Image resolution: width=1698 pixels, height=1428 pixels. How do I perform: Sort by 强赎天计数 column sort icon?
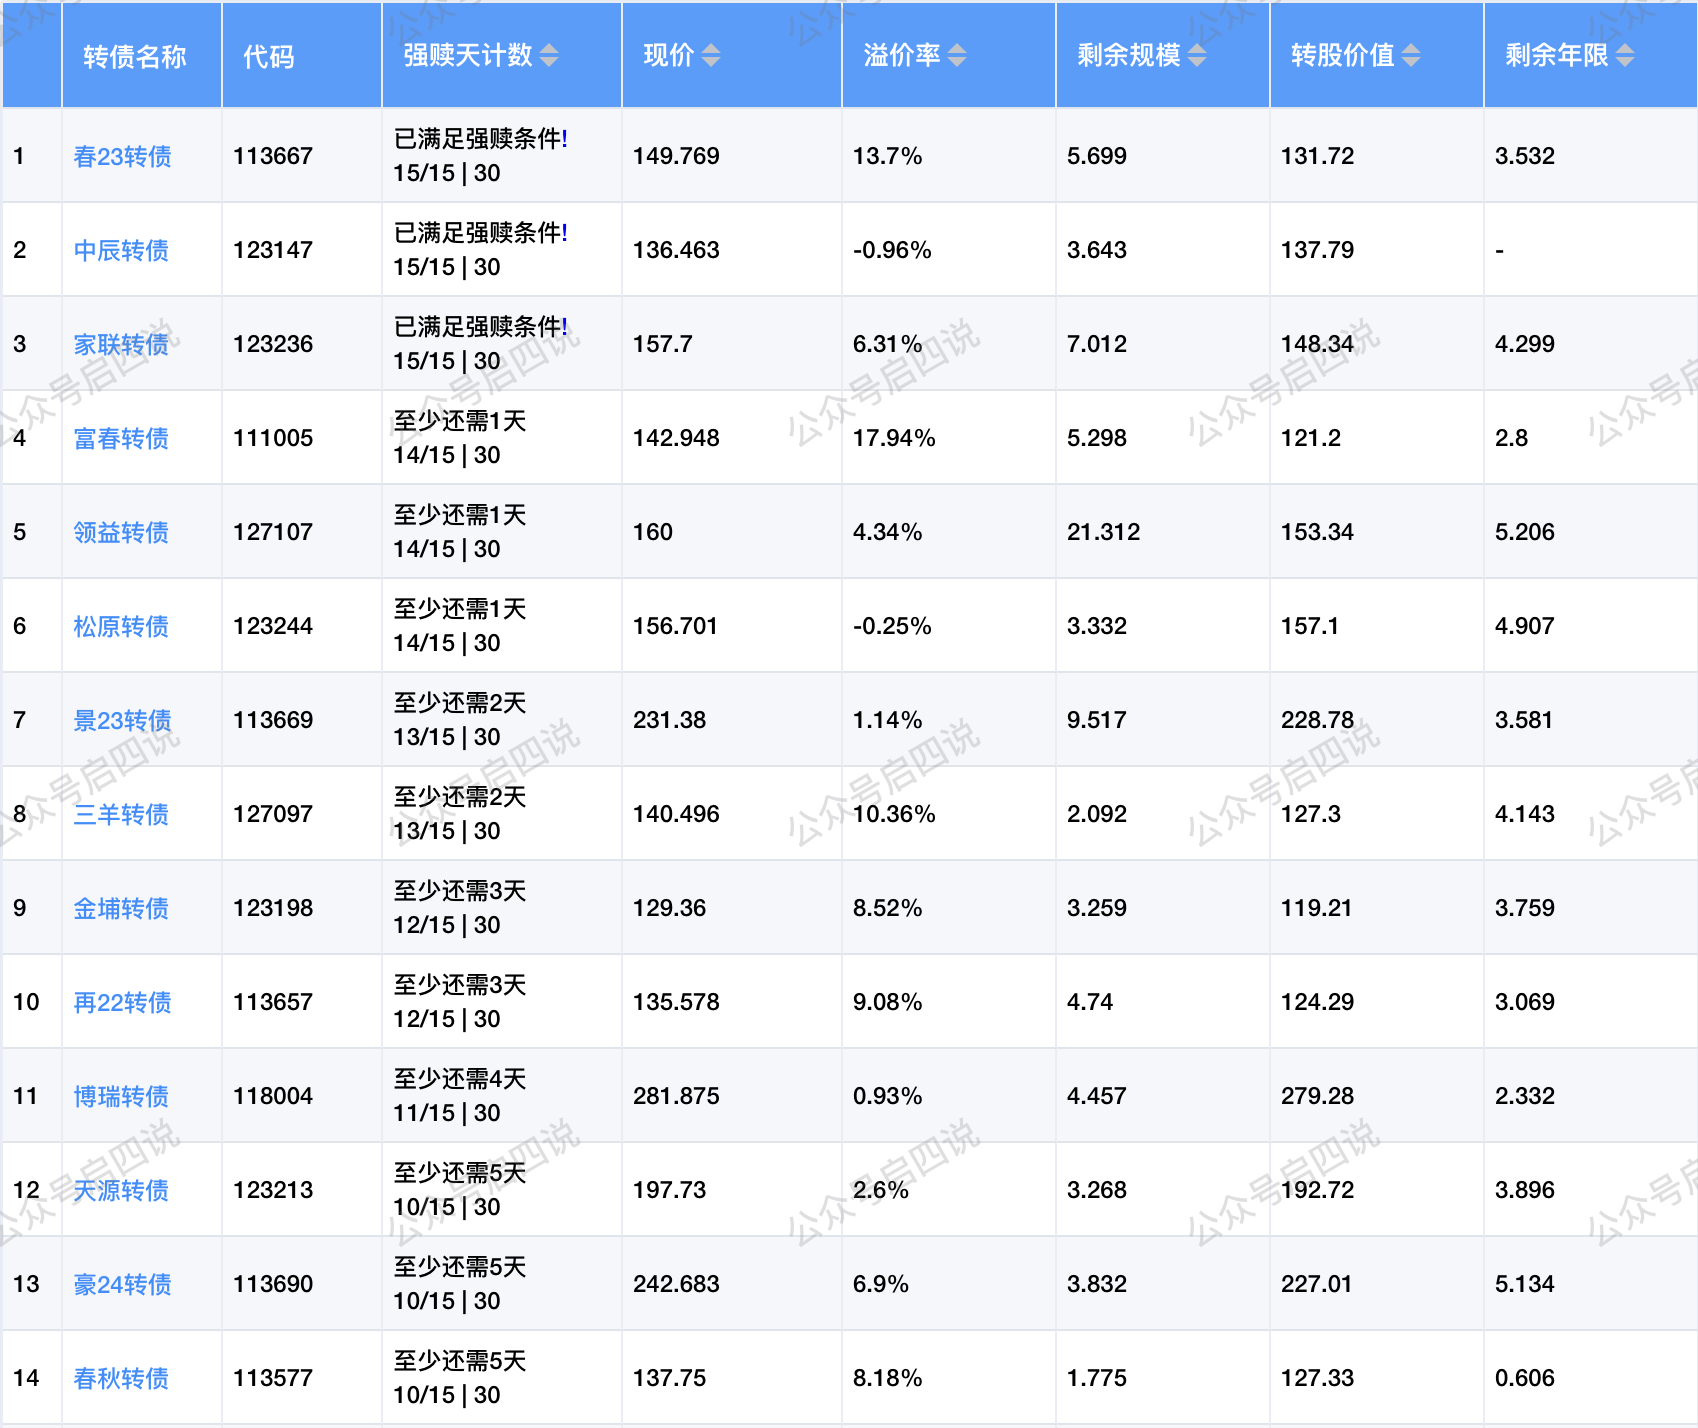coord(549,56)
